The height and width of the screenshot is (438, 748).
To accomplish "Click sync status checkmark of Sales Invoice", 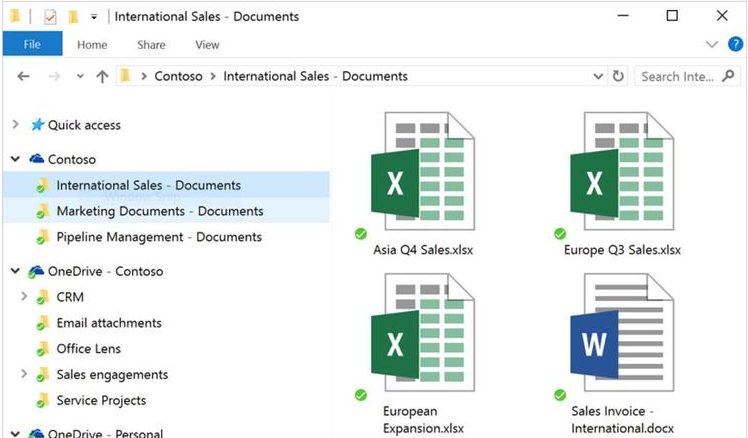I will tap(560, 395).
